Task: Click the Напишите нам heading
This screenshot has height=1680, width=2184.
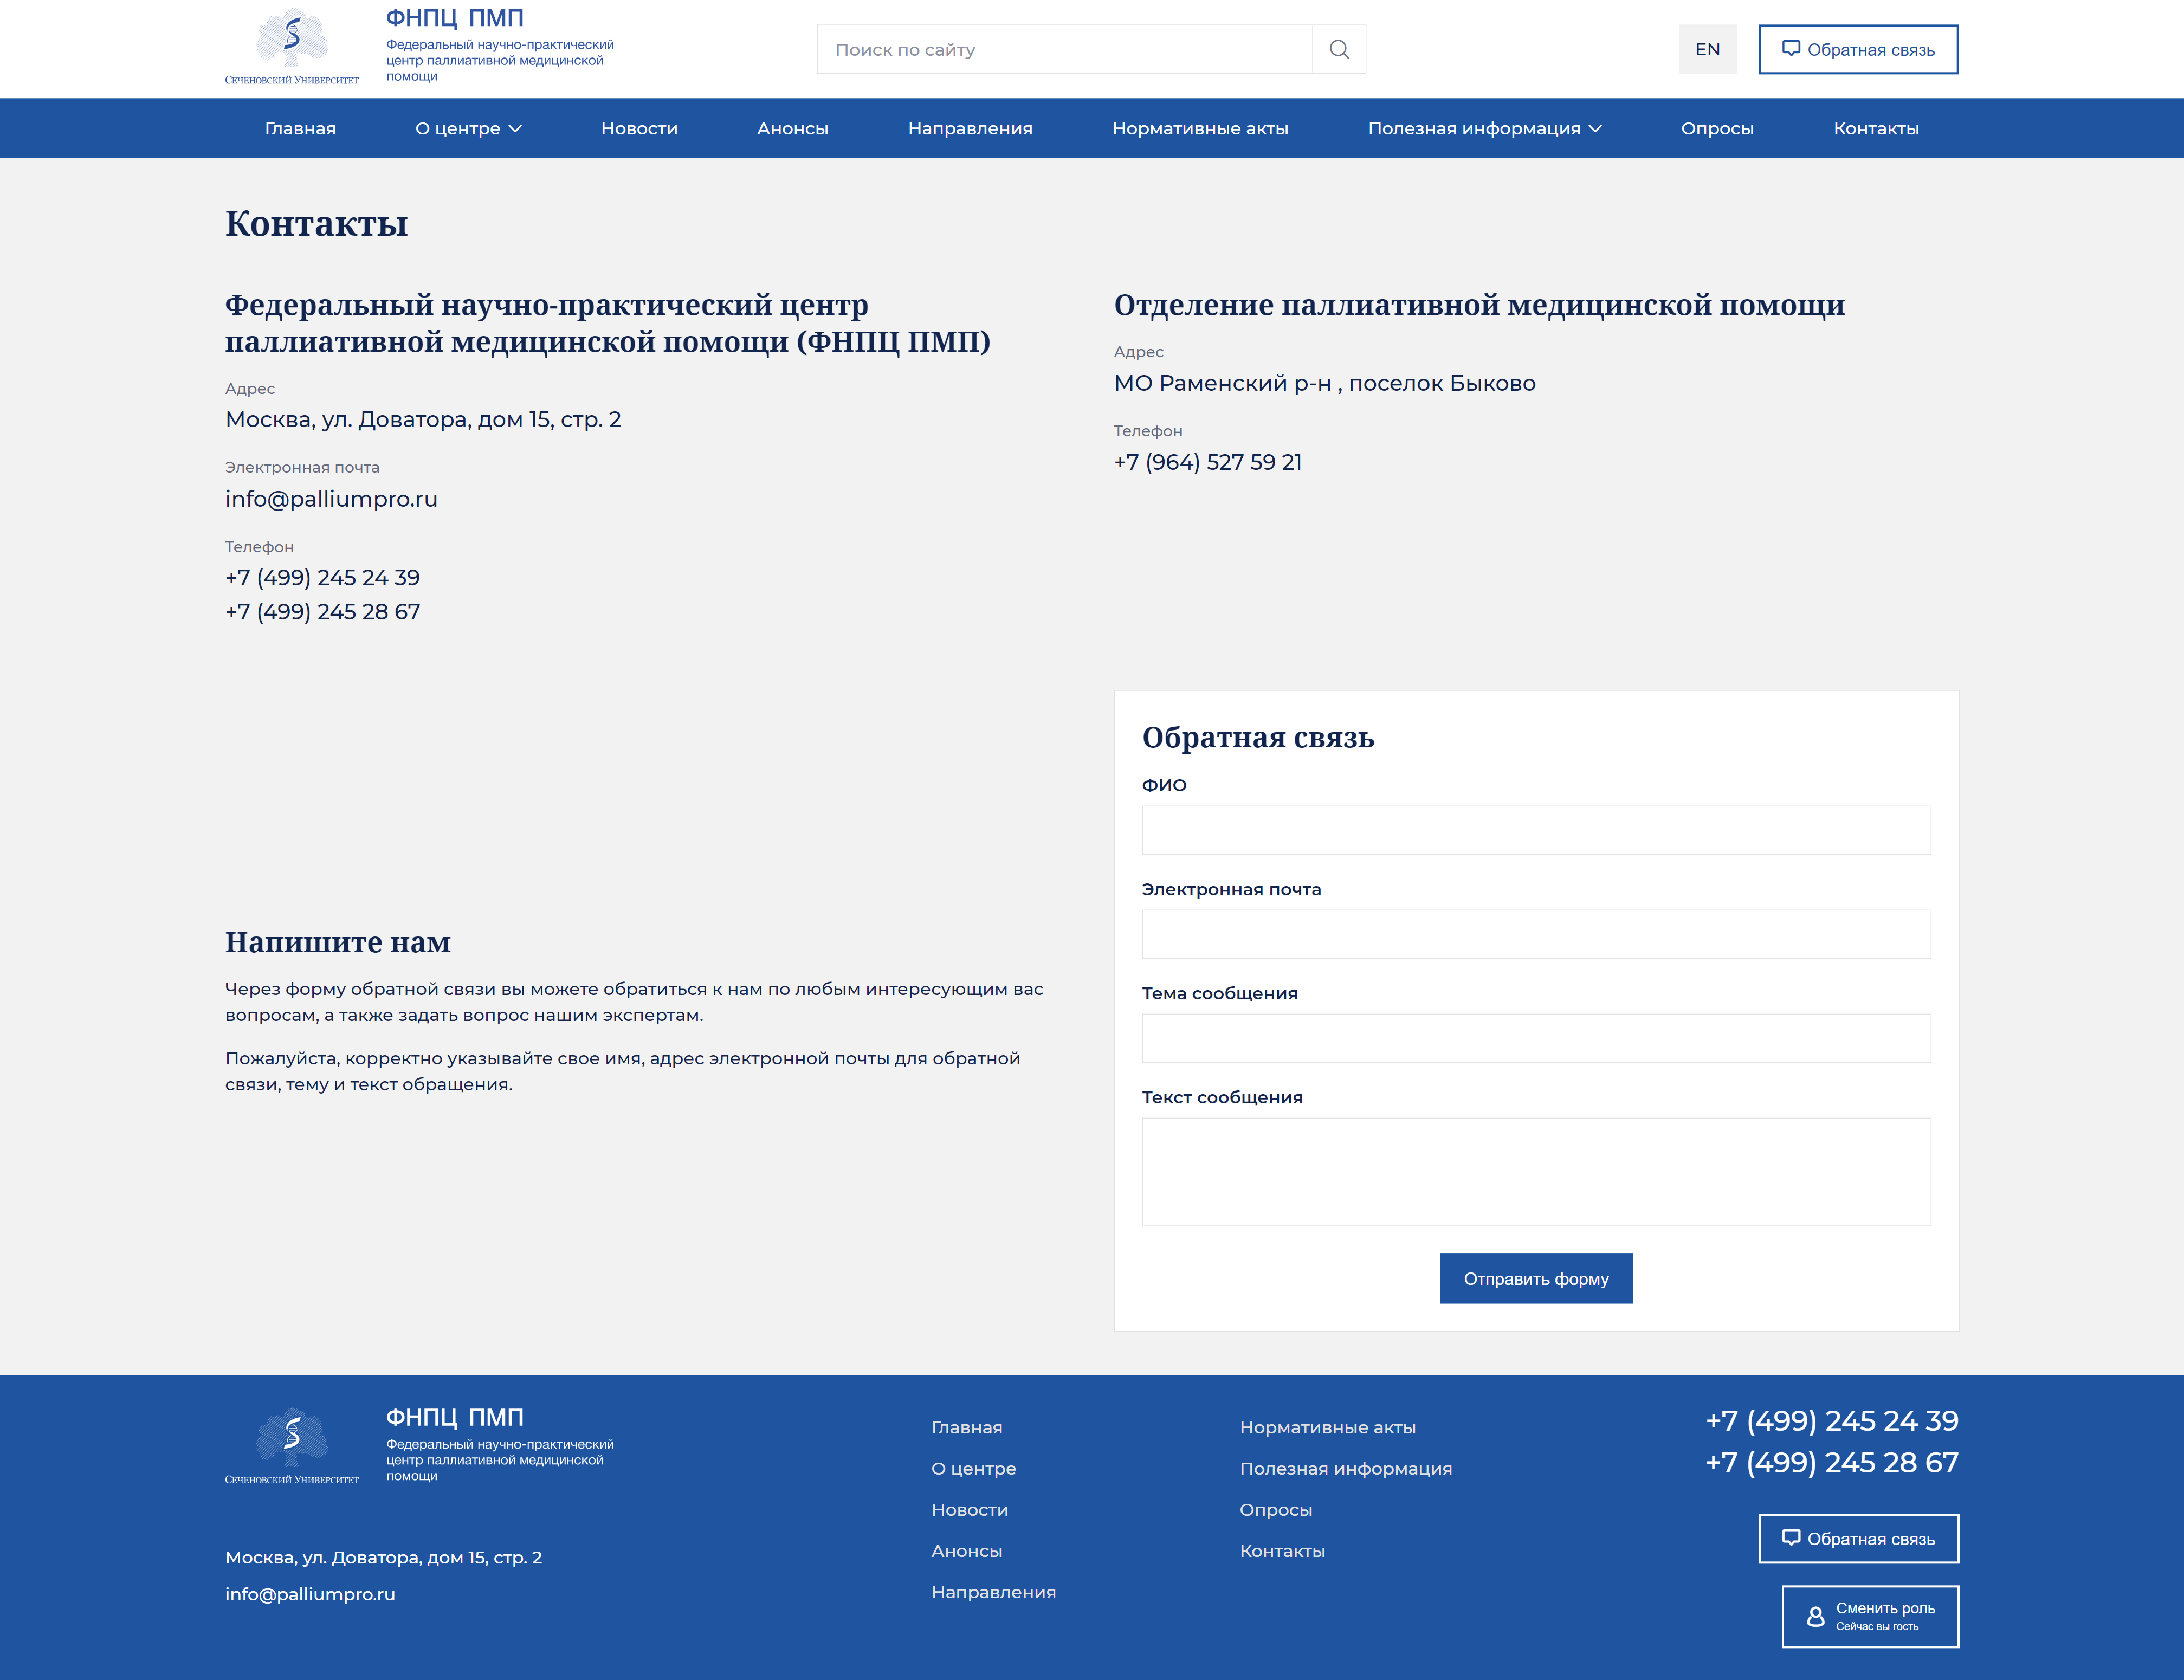Action: [x=337, y=942]
